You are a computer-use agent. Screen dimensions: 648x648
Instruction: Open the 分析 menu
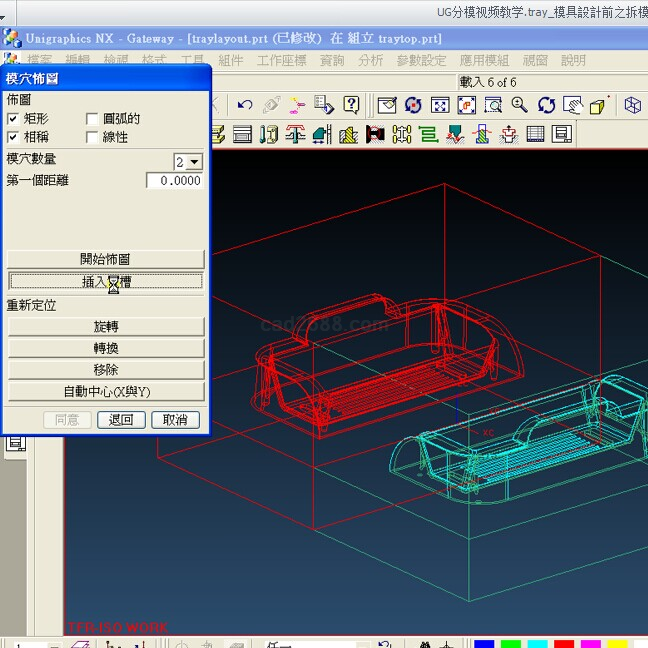coord(370,60)
